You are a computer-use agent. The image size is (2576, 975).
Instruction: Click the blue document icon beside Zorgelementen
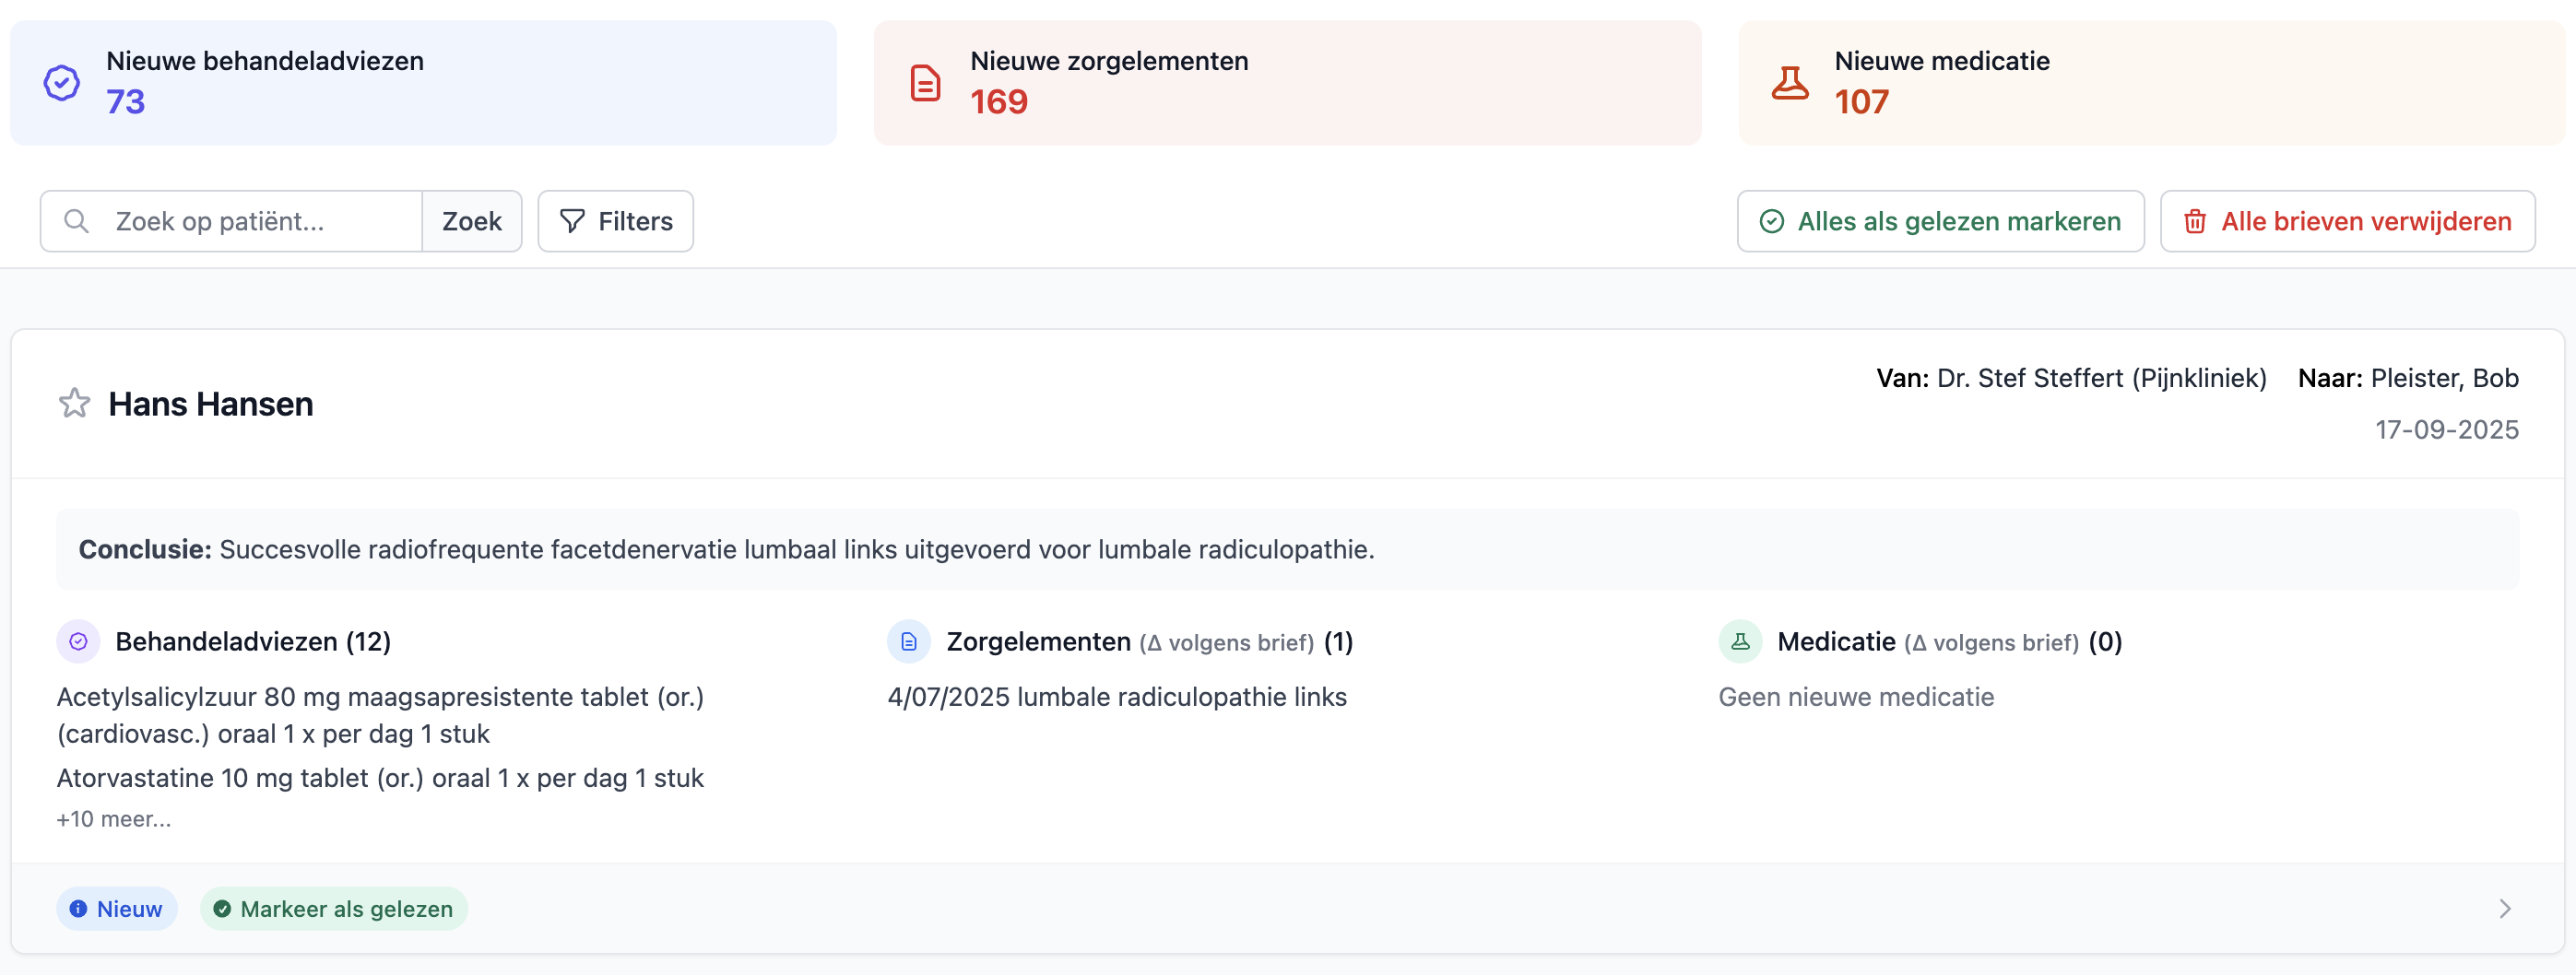tap(908, 641)
